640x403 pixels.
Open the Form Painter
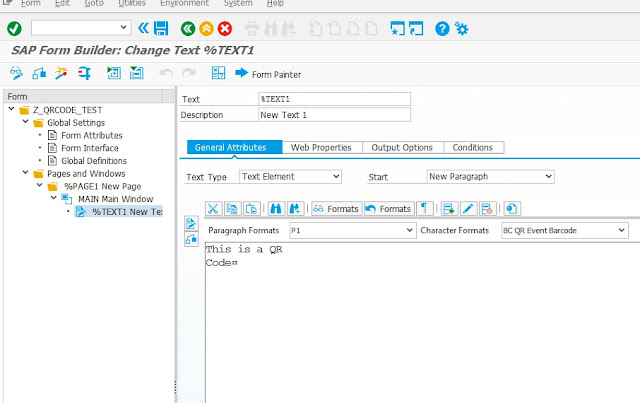(x=268, y=74)
